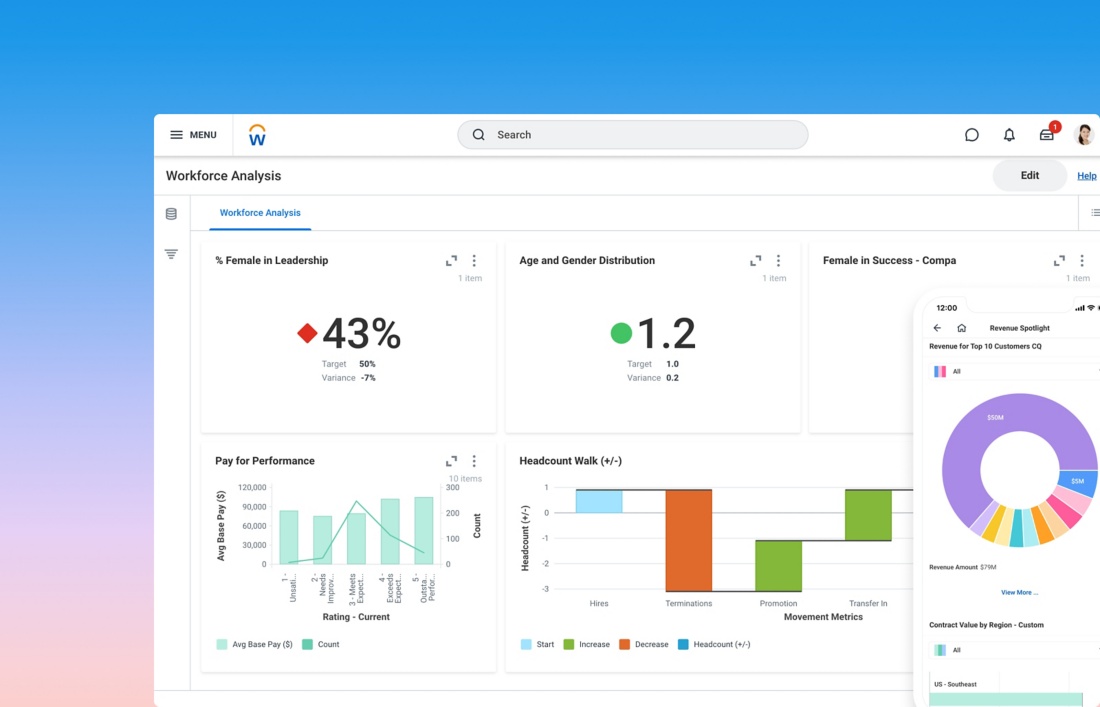Open the data source icon in sidebar

click(x=171, y=214)
